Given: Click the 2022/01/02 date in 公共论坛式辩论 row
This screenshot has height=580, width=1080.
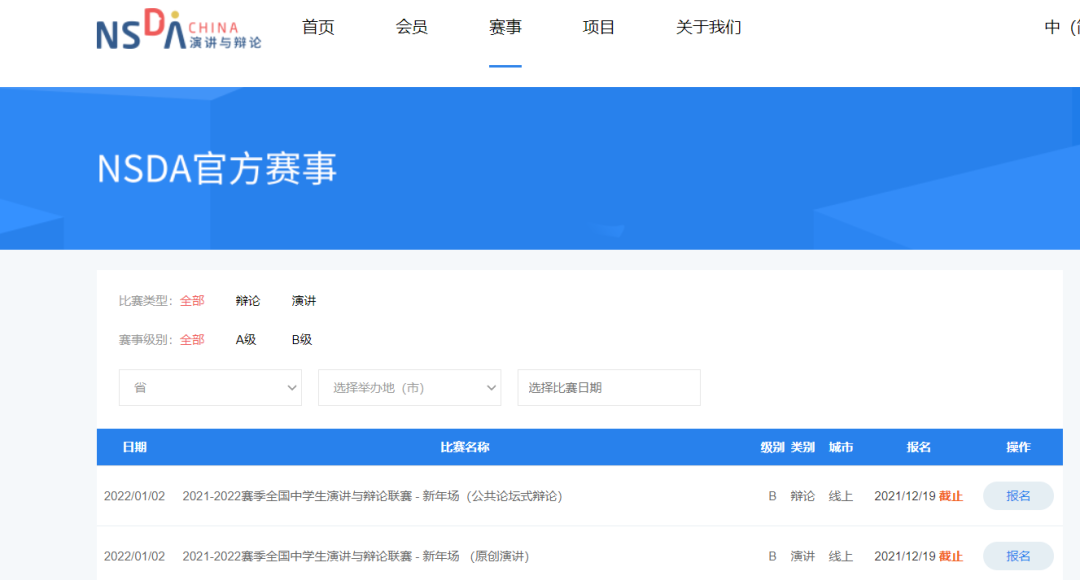Looking at the screenshot, I should tap(134, 496).
